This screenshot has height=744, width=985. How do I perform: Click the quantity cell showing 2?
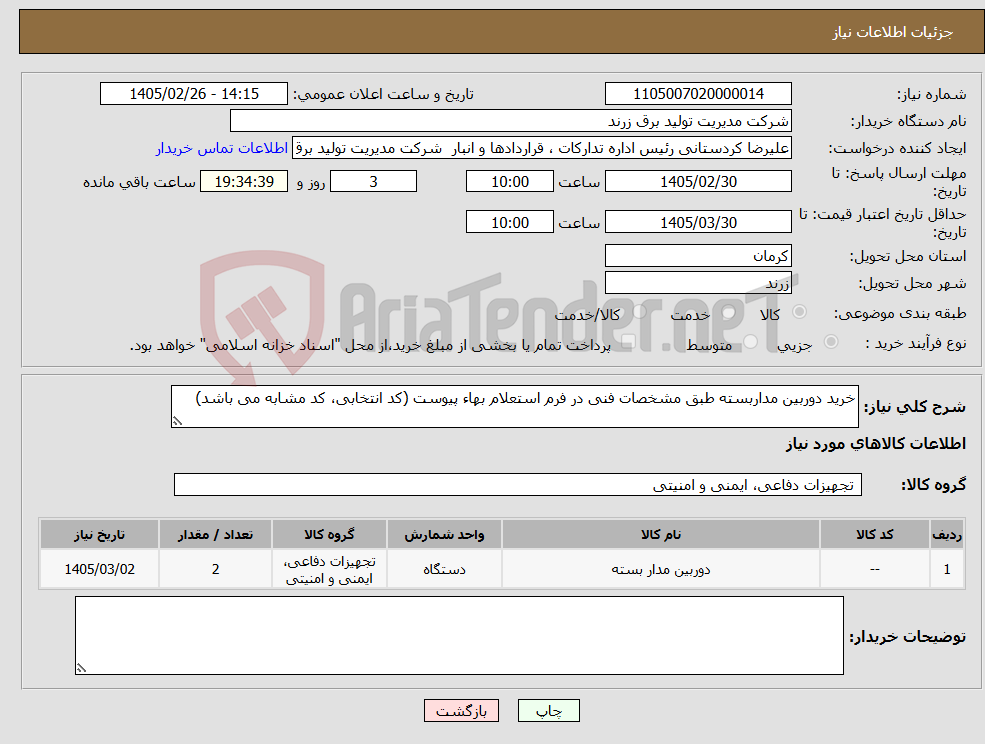point(215,569)
